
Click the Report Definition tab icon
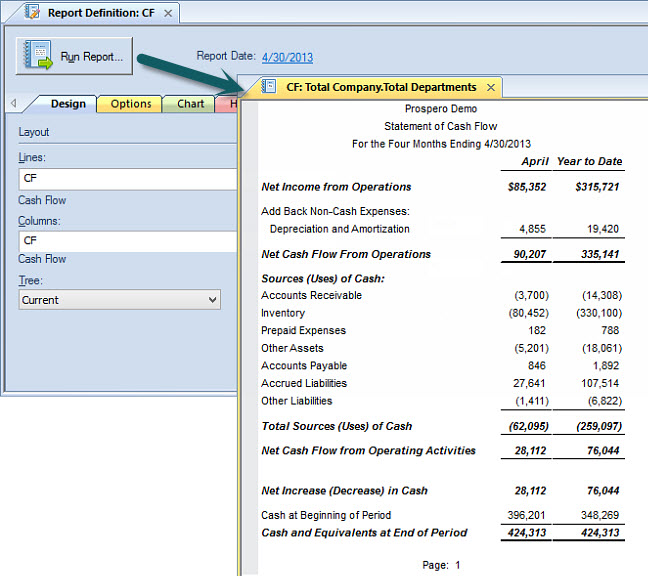pyautogui.click(x=31, y=13)
